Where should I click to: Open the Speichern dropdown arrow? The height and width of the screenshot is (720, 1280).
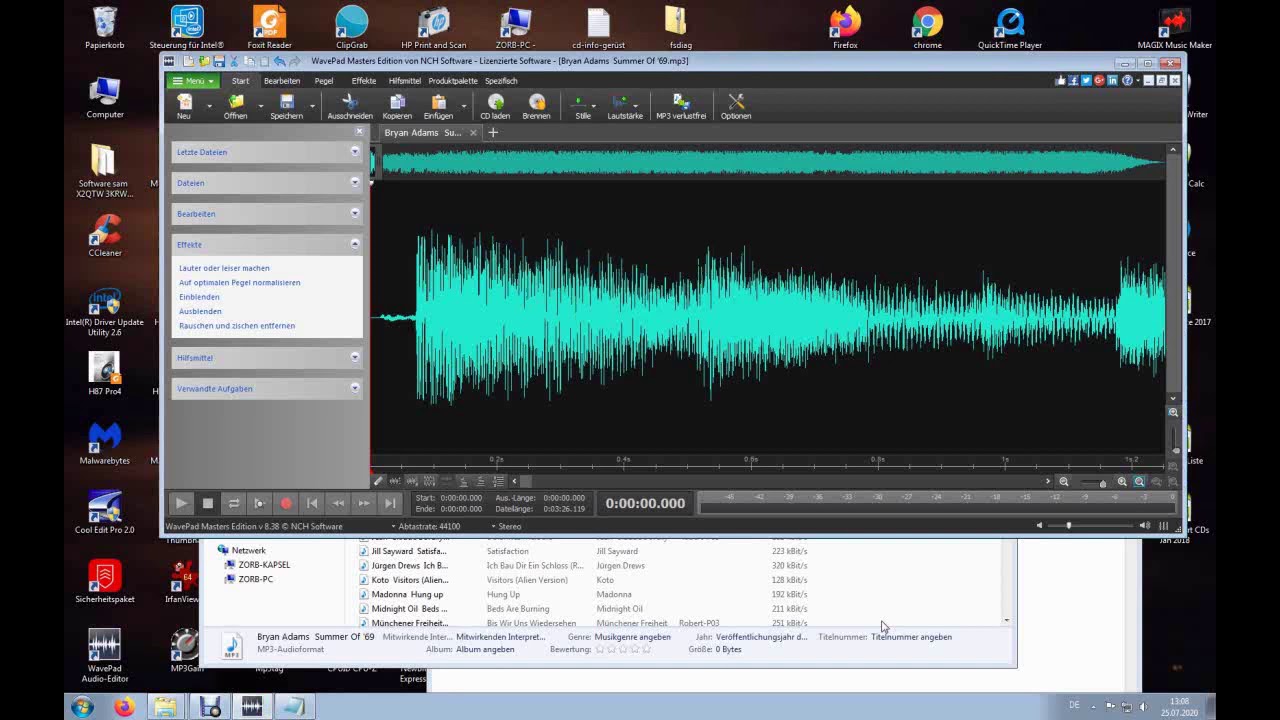[x=312, y=106]
